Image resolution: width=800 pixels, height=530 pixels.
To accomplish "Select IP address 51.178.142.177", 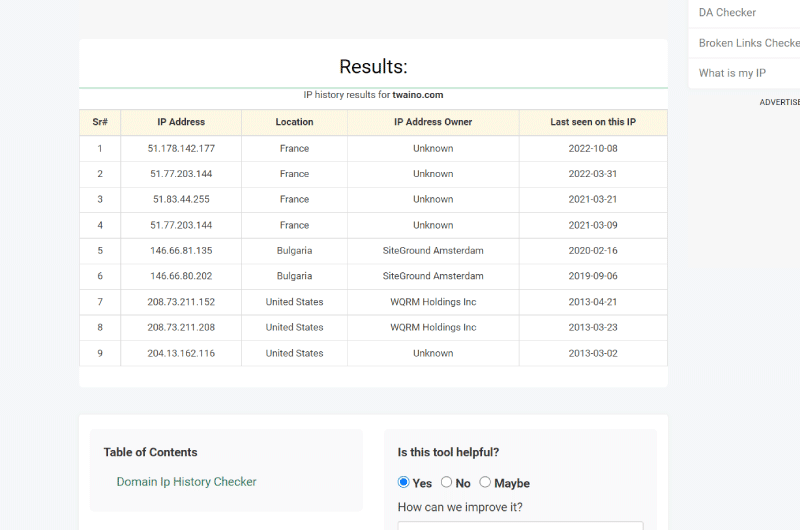I will tap(181, 148).
